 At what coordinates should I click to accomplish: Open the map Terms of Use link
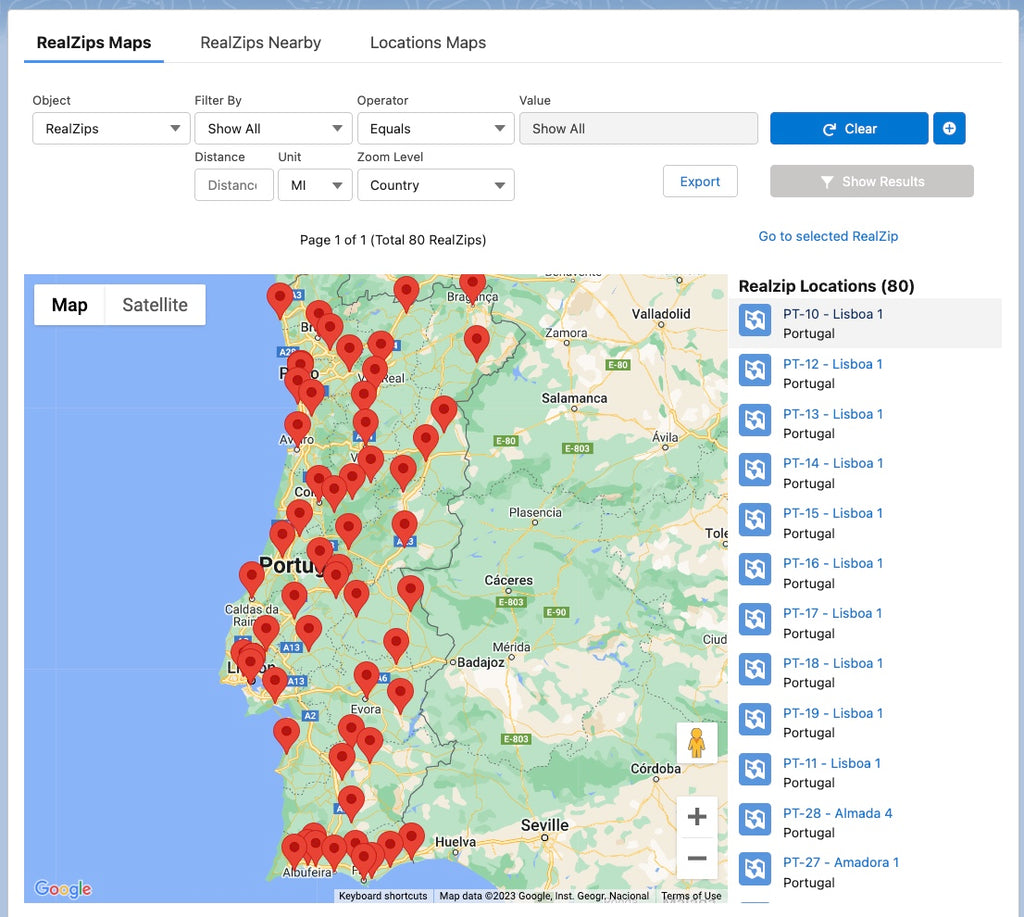point(691,896)
